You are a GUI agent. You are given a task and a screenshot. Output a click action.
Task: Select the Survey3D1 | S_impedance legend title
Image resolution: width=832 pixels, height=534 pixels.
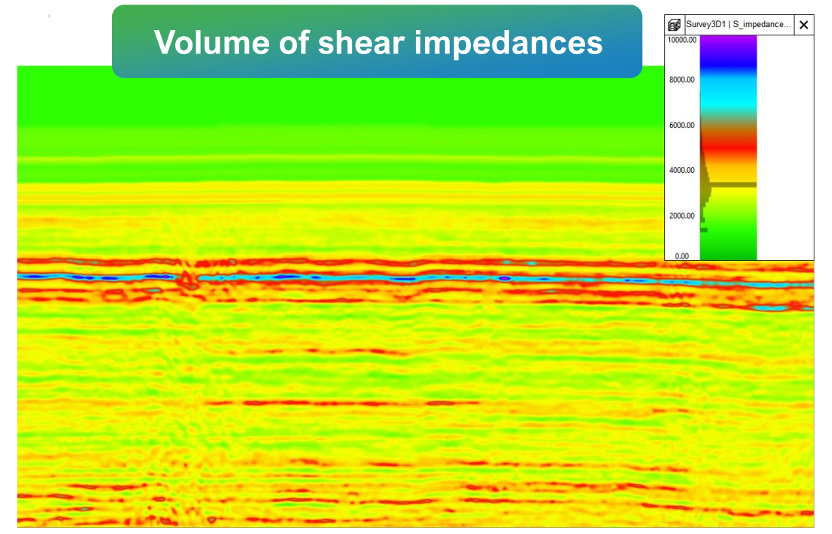(x=738, y=24)
